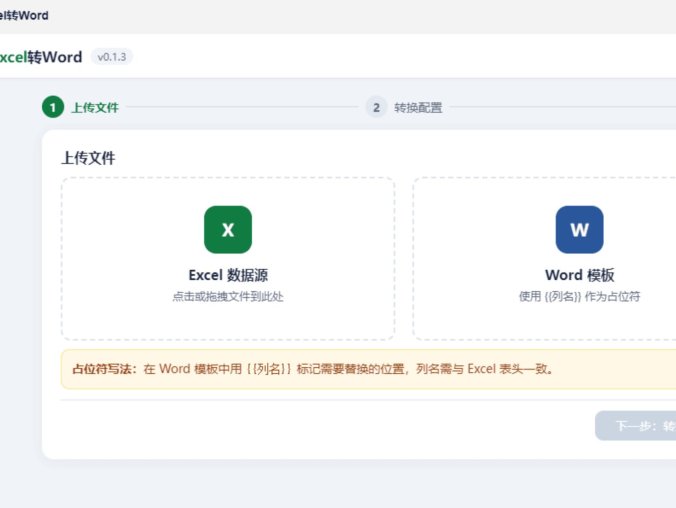Click the 点击或拖拽文件到此处 hint text
This screenshot has width=676, height=508.
[x=228, y=297]
